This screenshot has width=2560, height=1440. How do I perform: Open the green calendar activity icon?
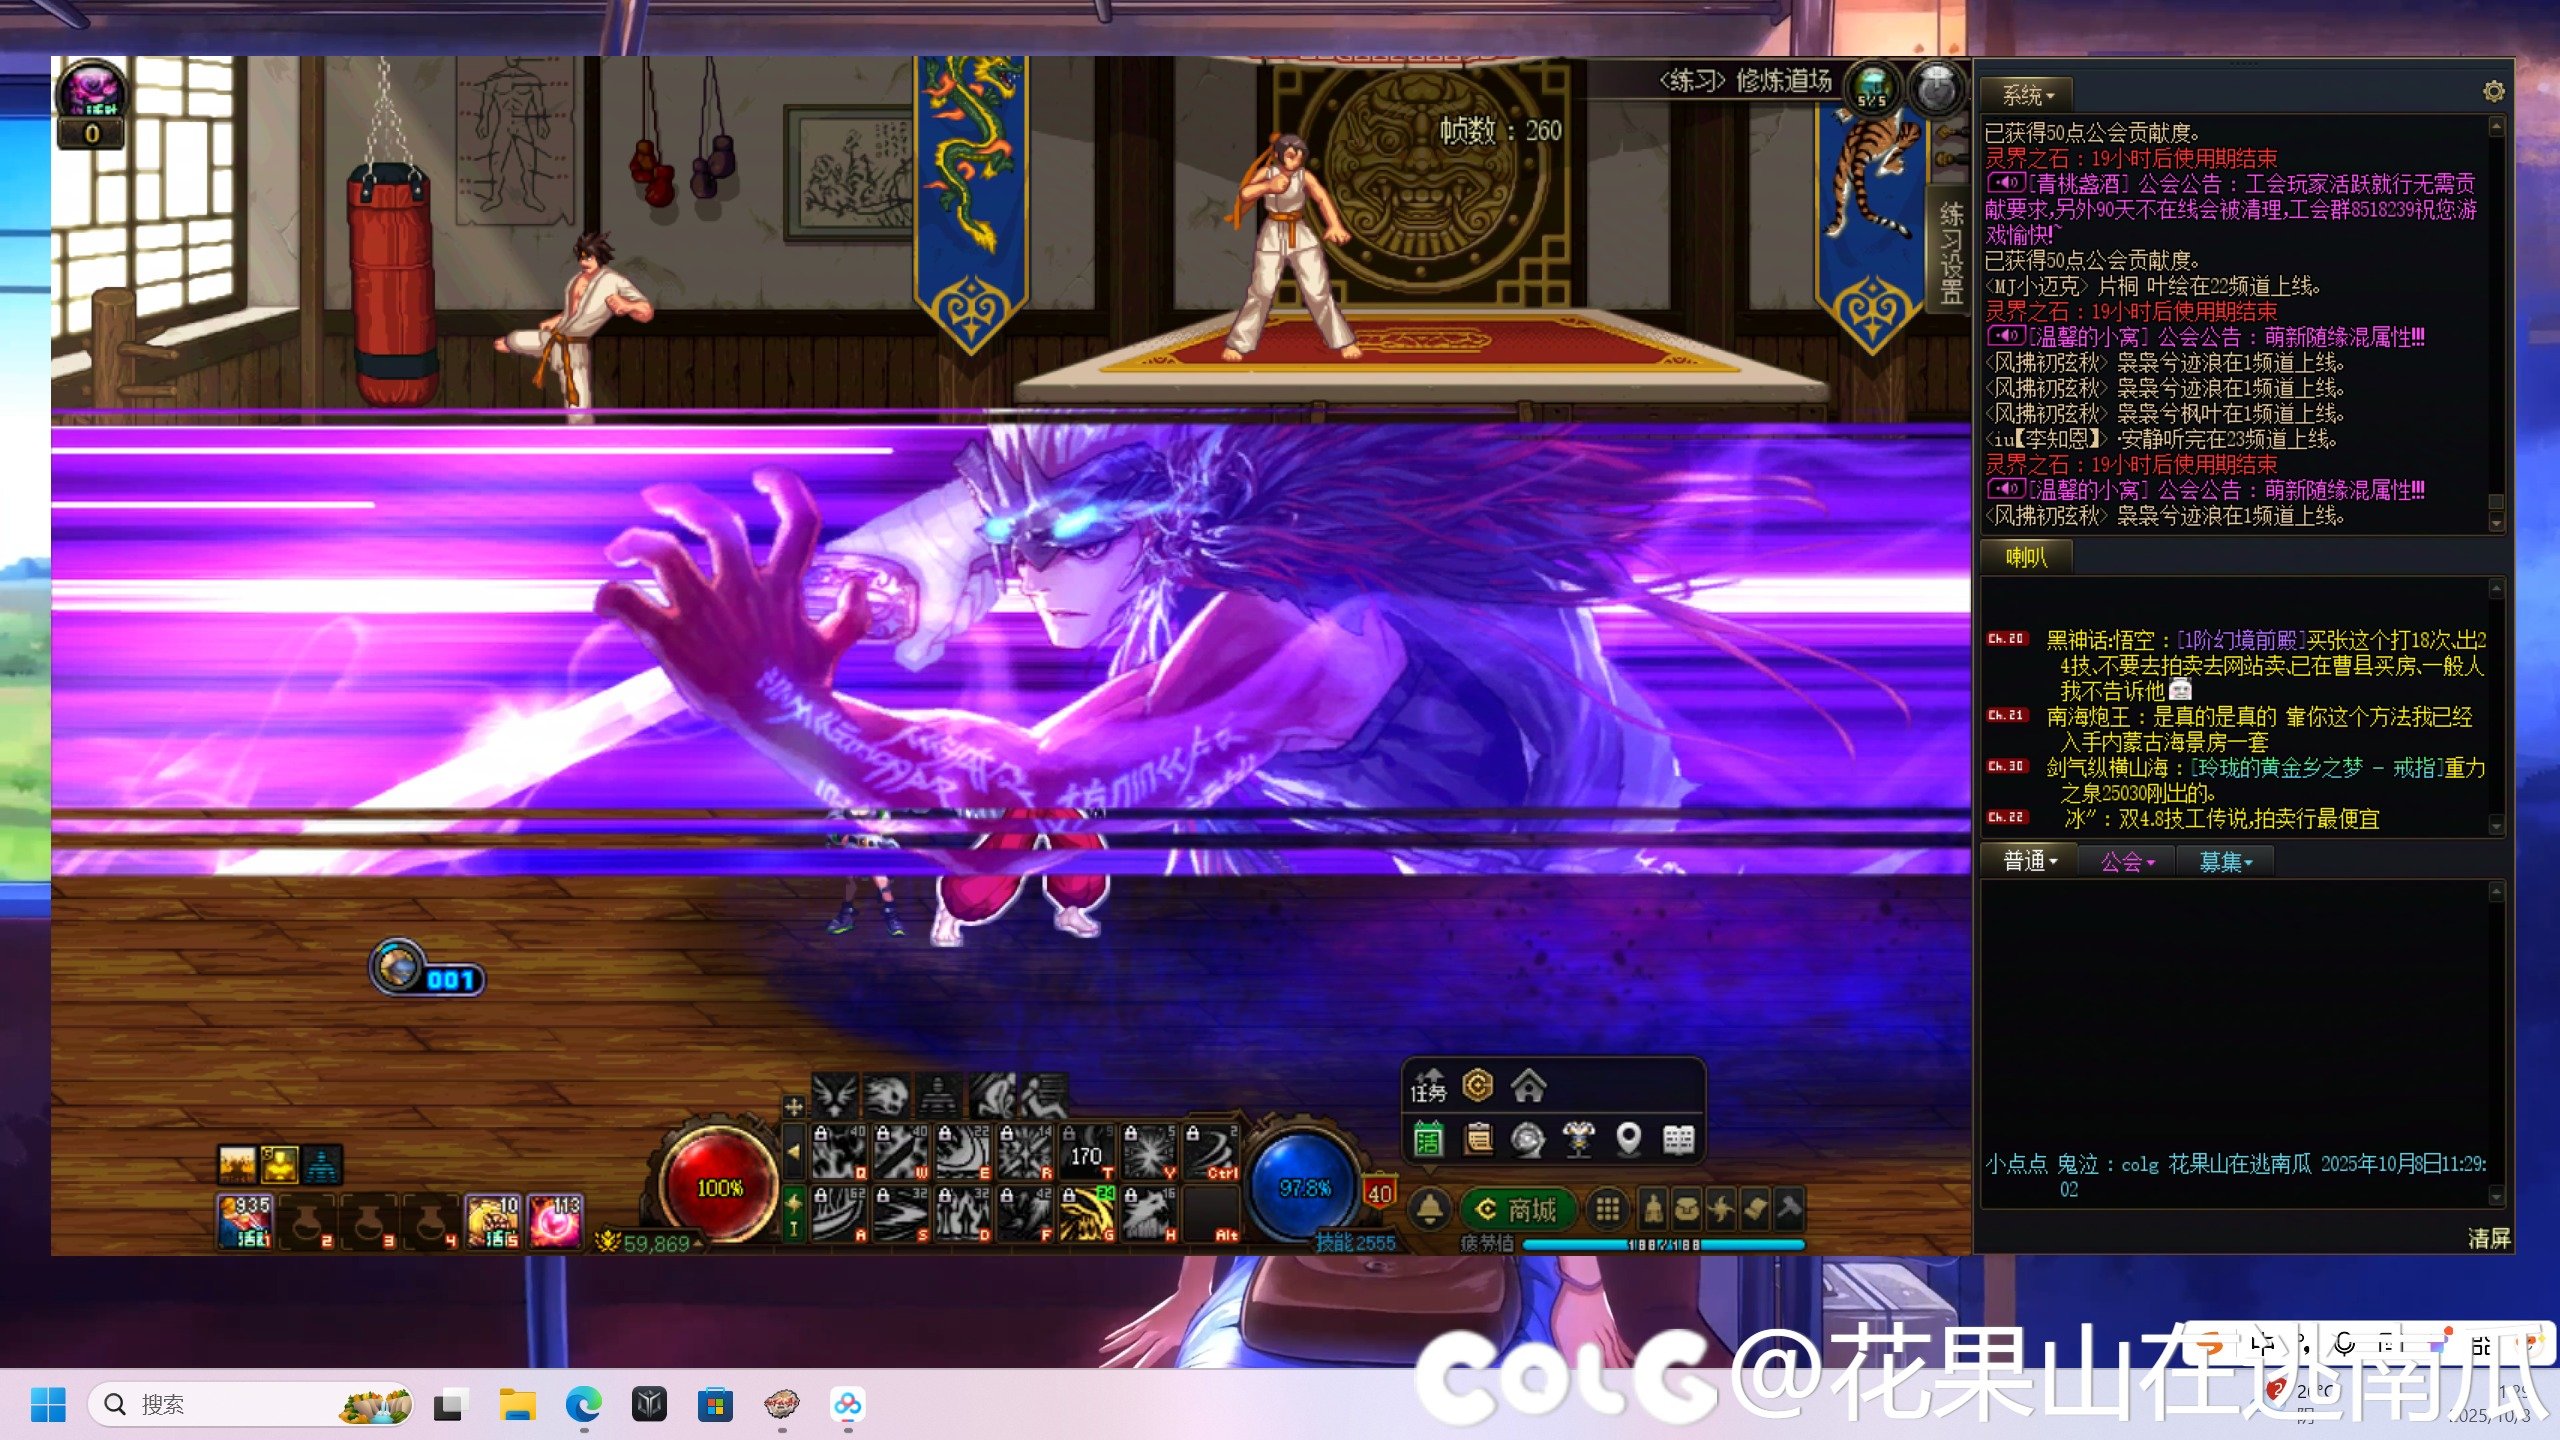[x=1428, y=1139]
